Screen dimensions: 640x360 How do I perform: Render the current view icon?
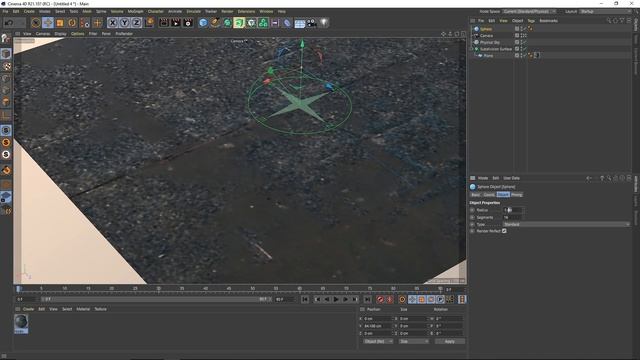click(164, 23)
